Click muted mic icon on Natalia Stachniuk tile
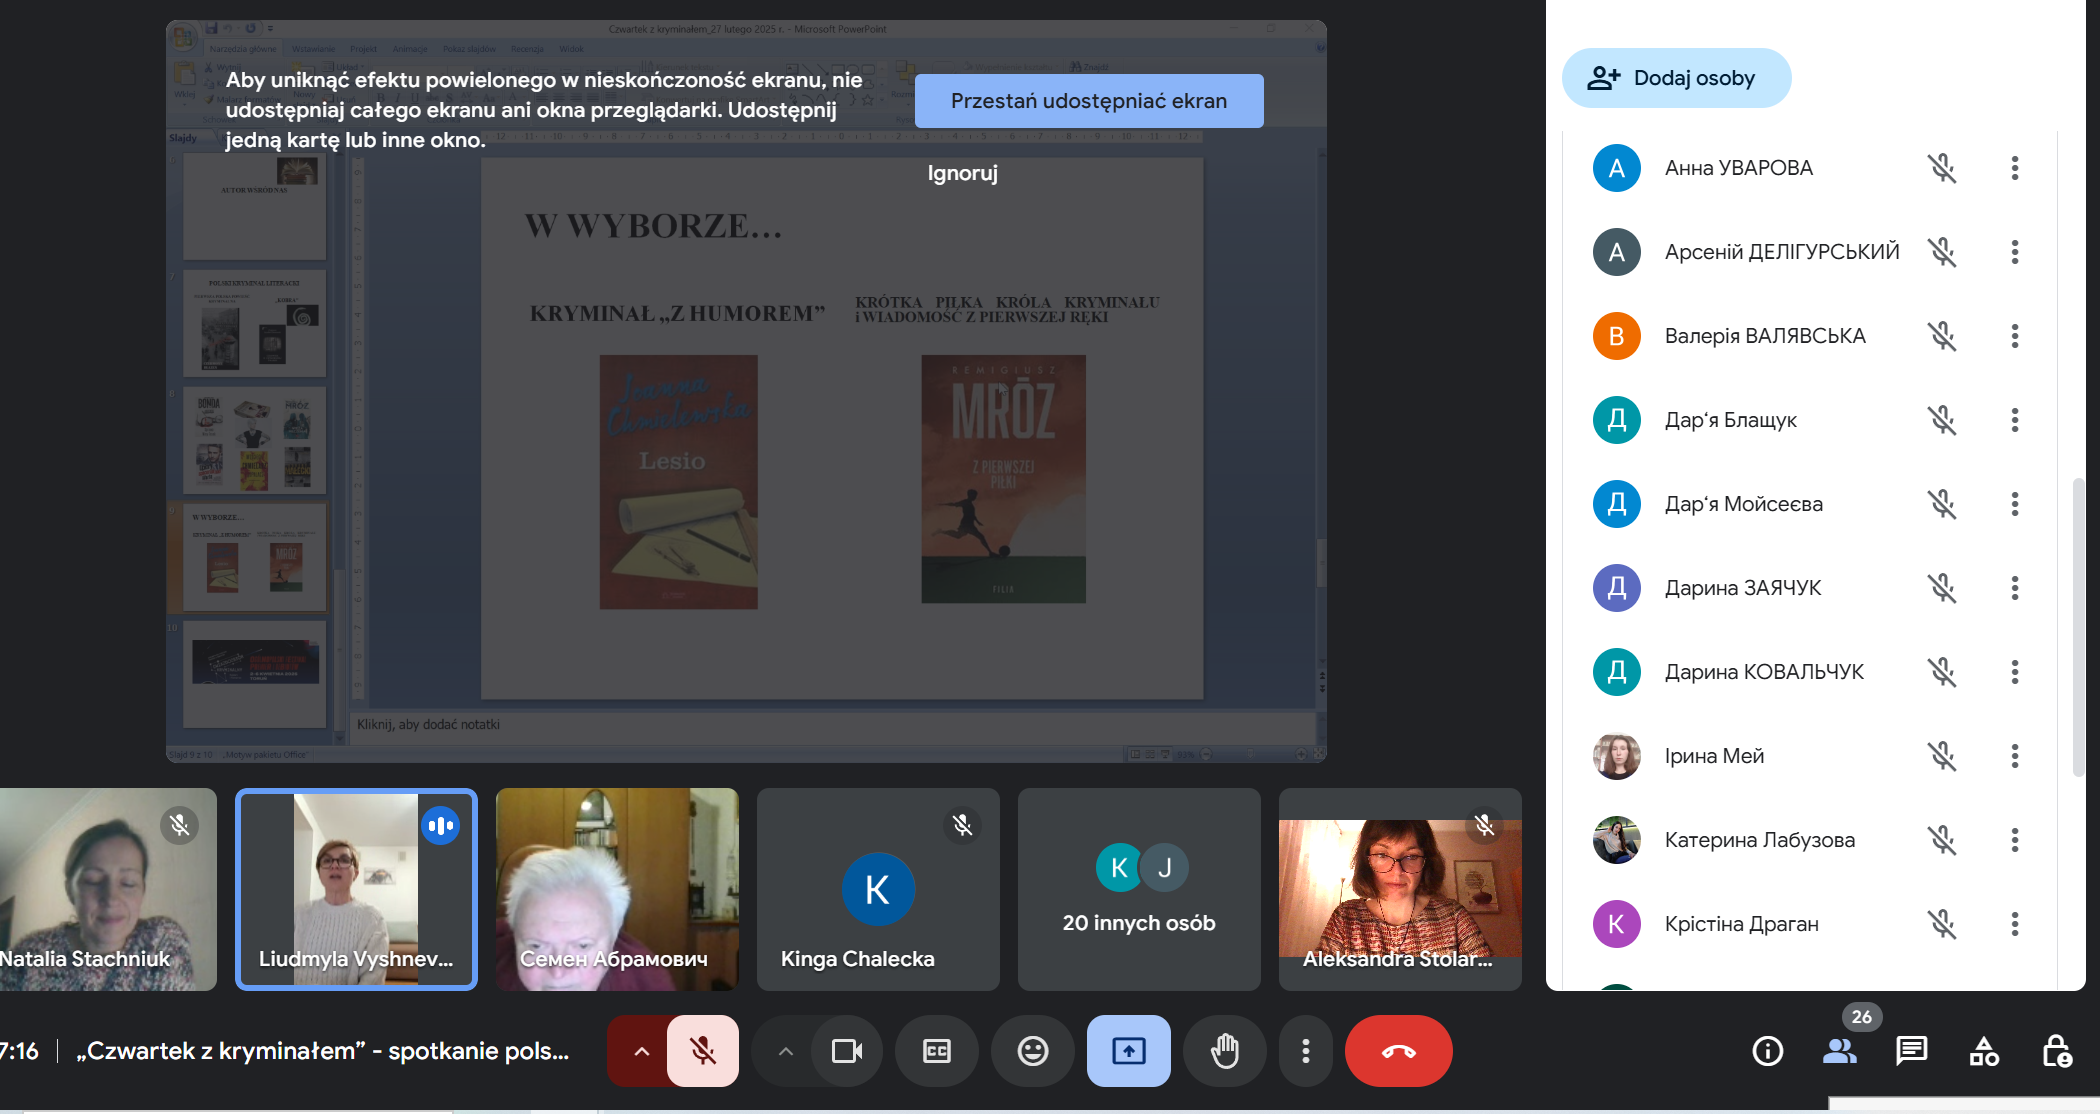Image resolution: width=2100 pixels, height=1114 pixels. tap(179, 825)
